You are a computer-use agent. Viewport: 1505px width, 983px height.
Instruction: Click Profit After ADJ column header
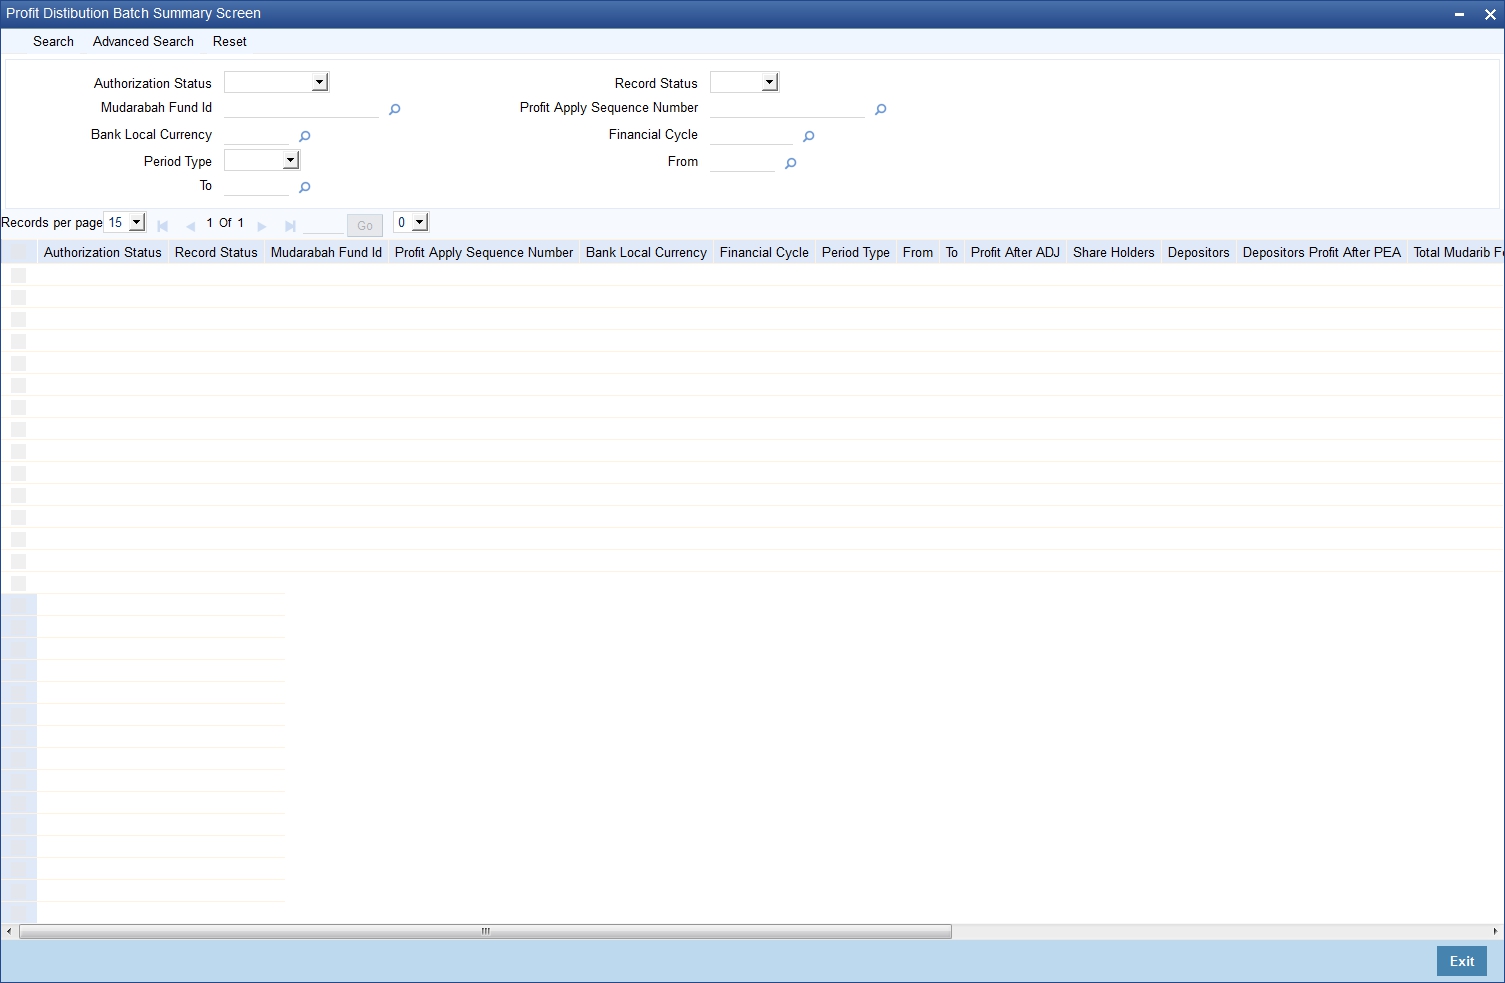point(1015,252)
